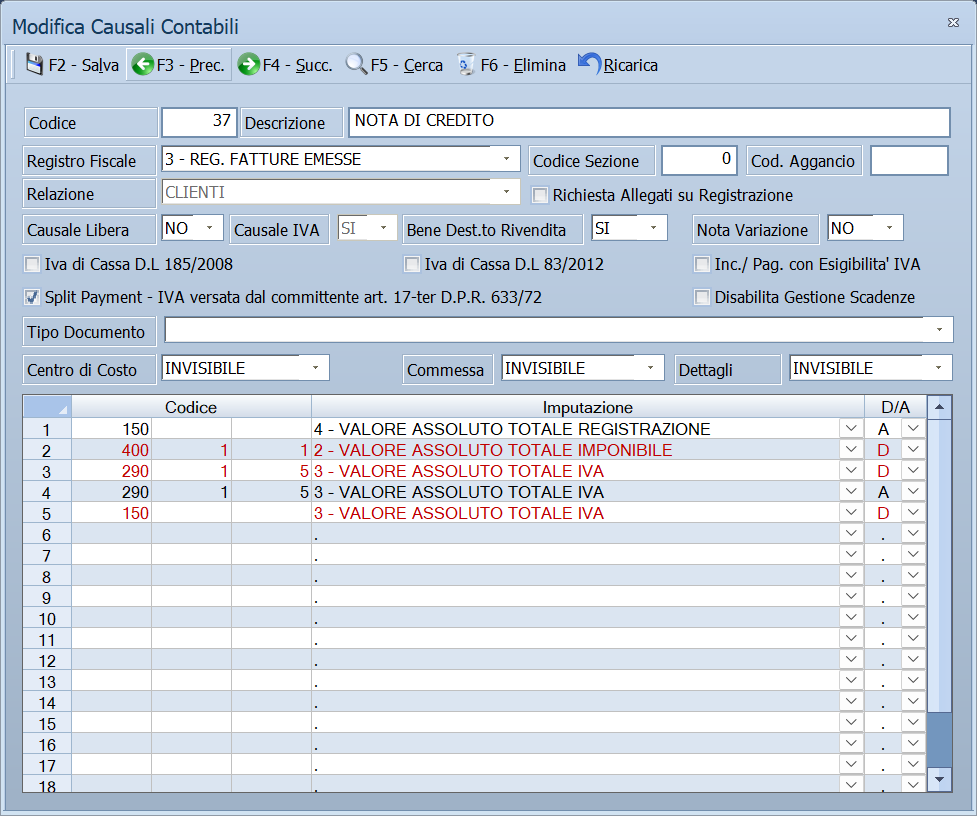Open Nota Variazione NO dropdown

pos(890,228)
